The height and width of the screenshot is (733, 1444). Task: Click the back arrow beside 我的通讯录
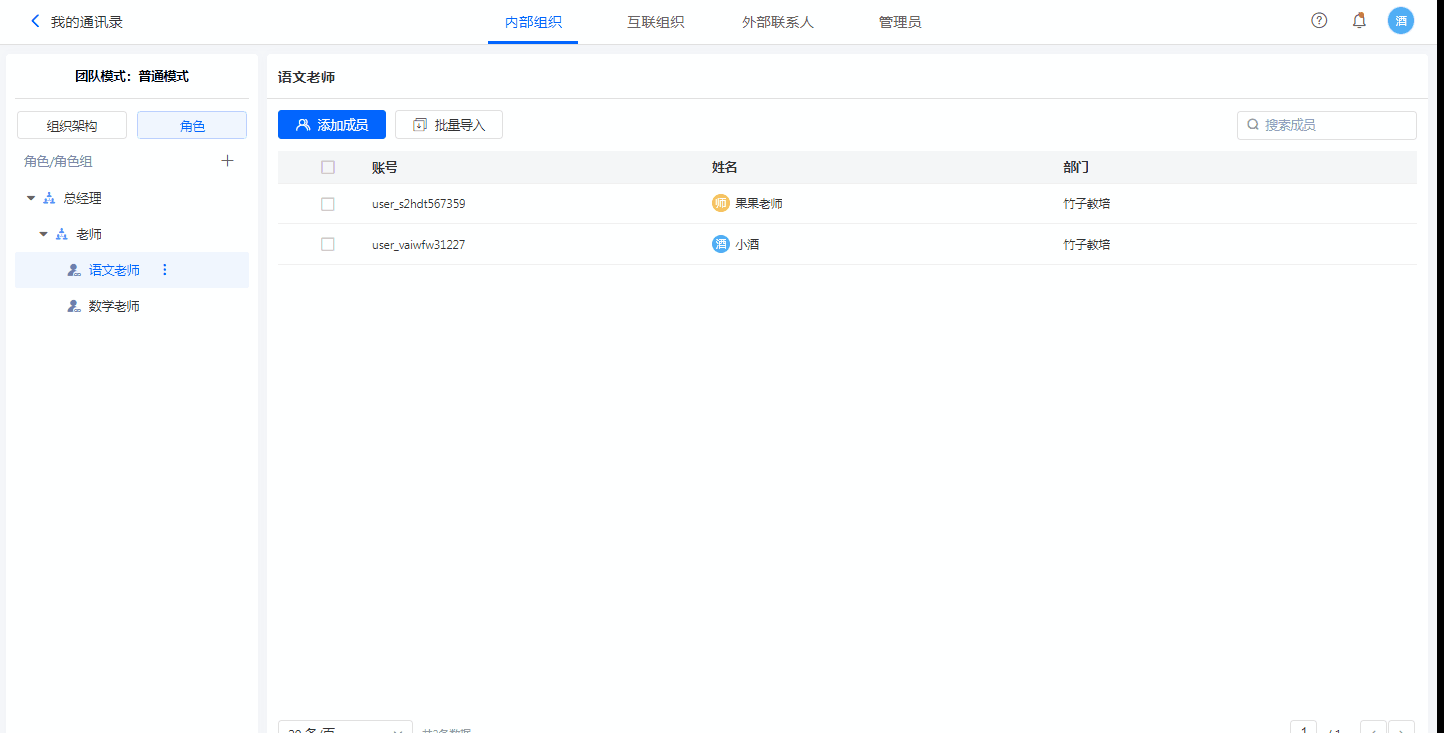pos(36,21)
